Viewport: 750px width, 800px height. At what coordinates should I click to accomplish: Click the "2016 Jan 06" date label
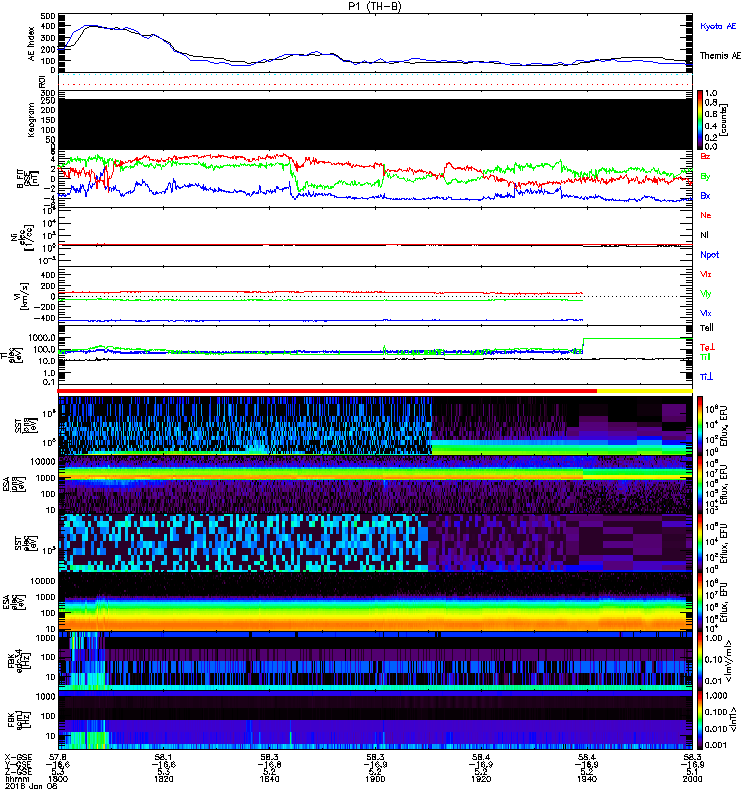click(x=31, y=786)
